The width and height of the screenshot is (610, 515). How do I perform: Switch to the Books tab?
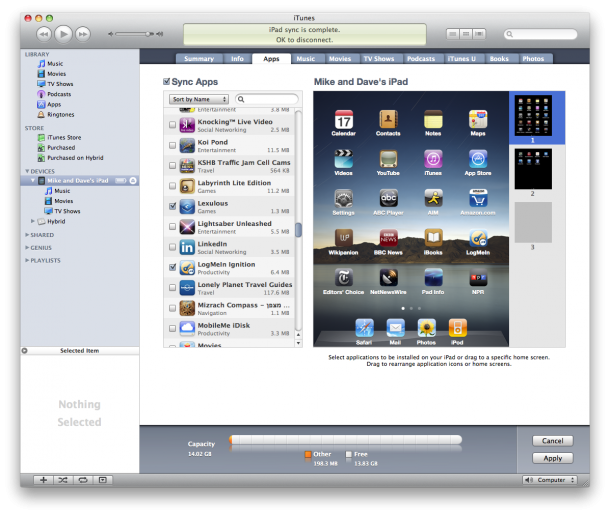(x=499, y=59)
